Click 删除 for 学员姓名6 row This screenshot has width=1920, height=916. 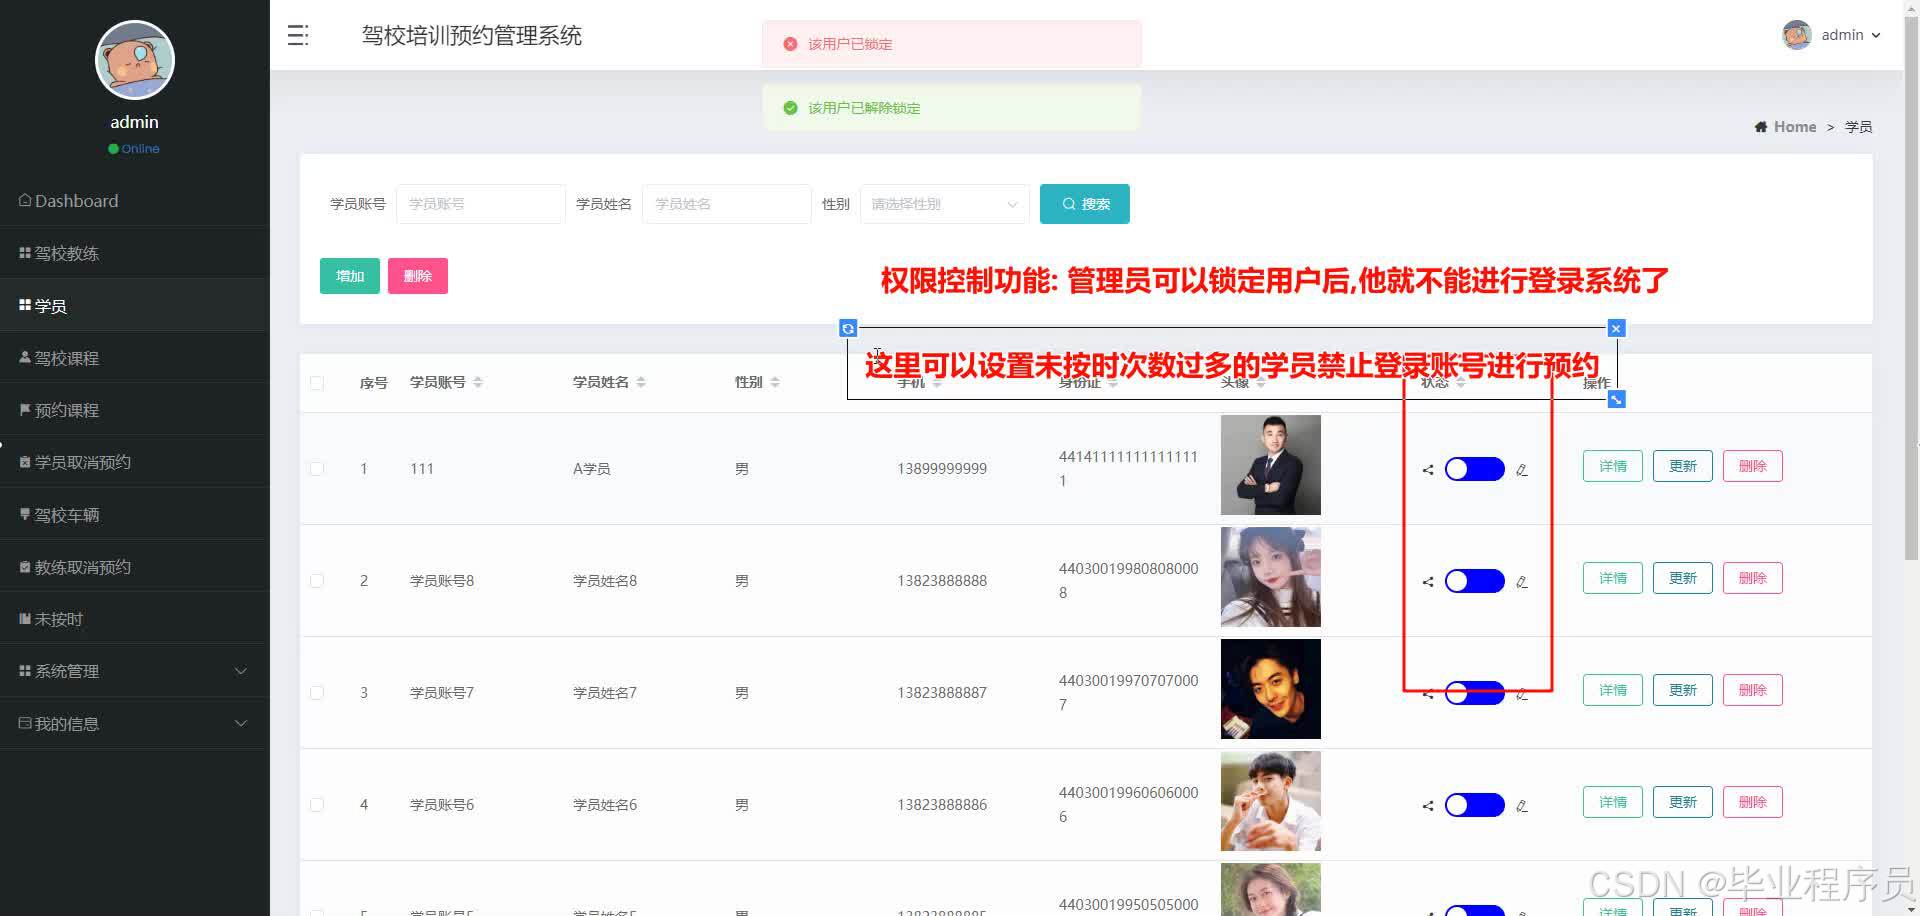[x=1753, y=802]
